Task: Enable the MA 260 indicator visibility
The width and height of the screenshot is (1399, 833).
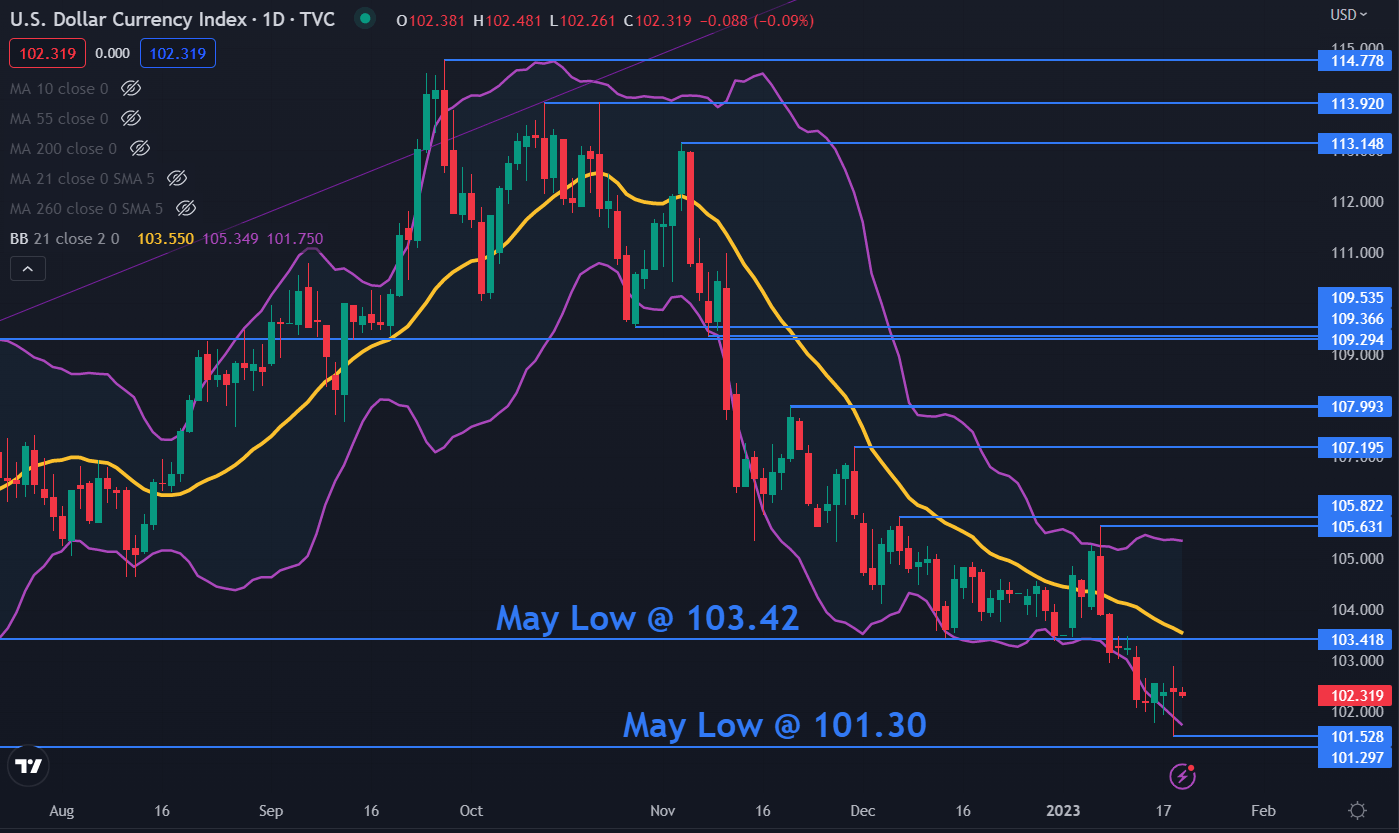Action: [x=185, y=209]
